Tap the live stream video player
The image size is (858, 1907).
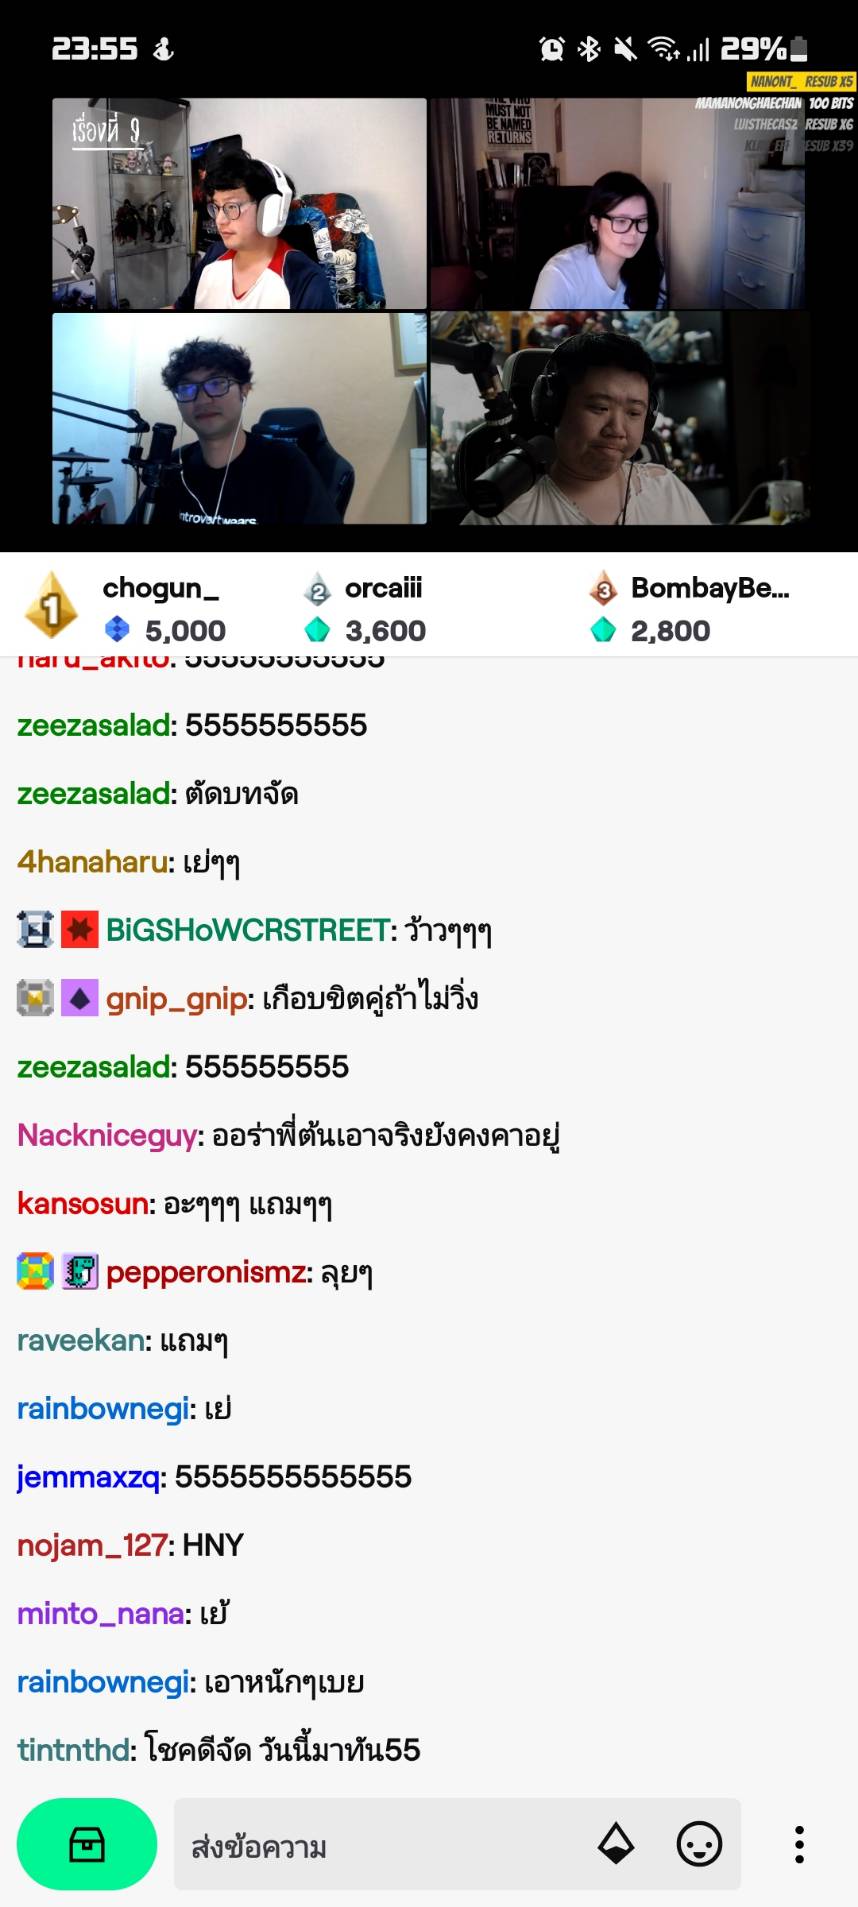pos(429,310)
